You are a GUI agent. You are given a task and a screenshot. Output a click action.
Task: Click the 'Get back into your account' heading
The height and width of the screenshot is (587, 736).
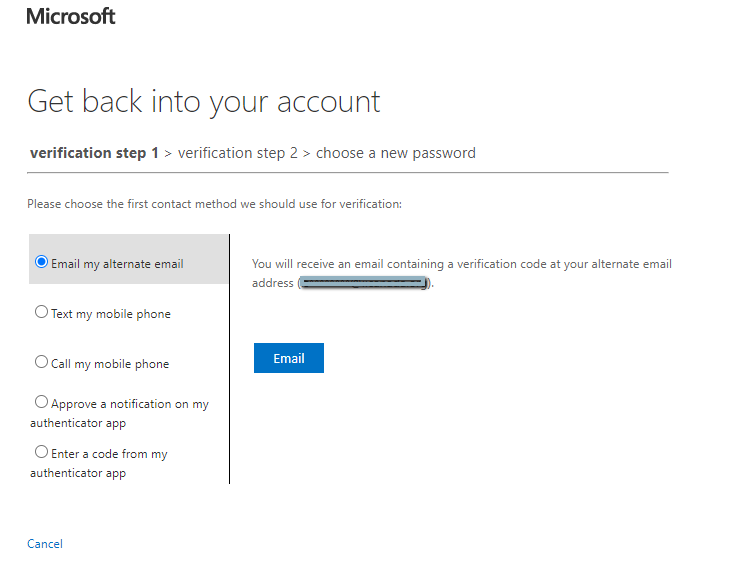click(x=204, y=102)
